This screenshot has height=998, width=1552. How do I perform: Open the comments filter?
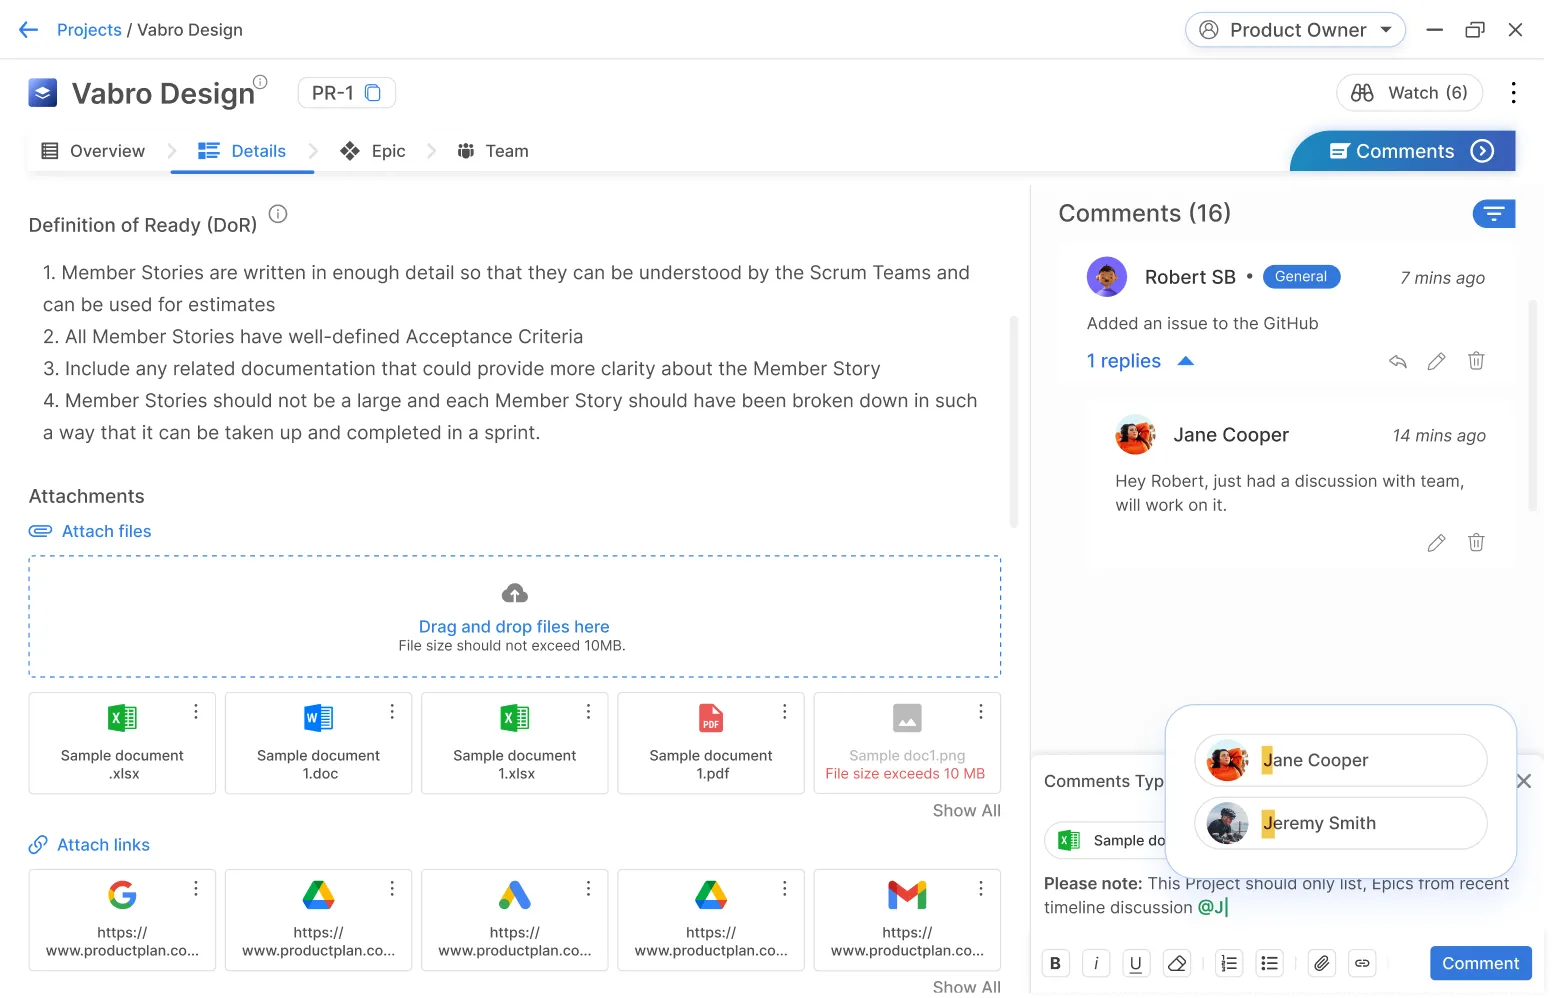(x=1494, y=213)
